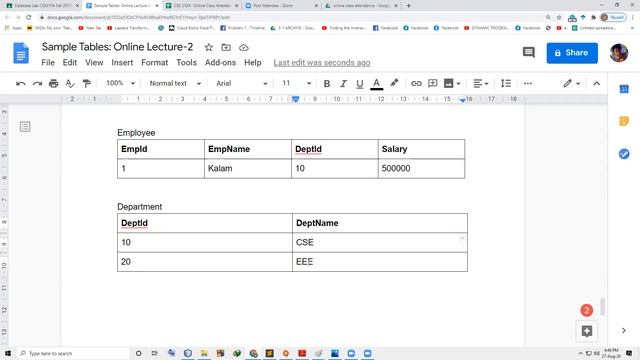
Task: Open comment history
Action: pyautogui.click(x=529, y=52)
